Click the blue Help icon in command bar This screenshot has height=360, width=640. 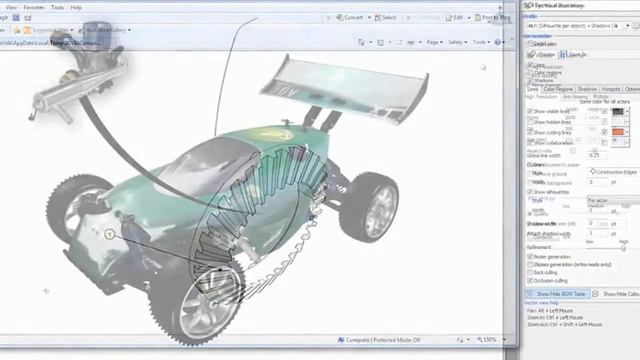coord(498,42)
